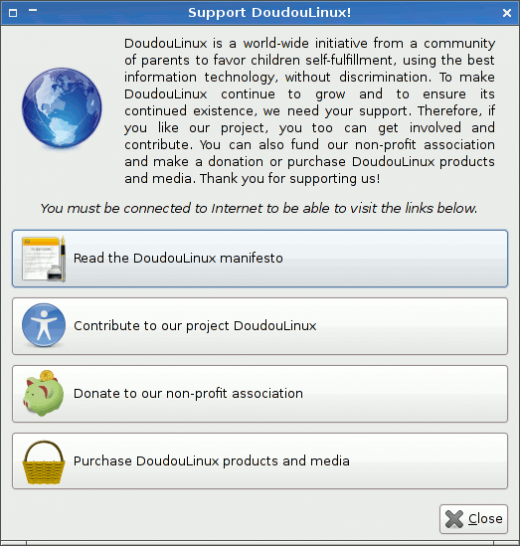Open Purchase DoudouLinux products and media

click(260, 461)
